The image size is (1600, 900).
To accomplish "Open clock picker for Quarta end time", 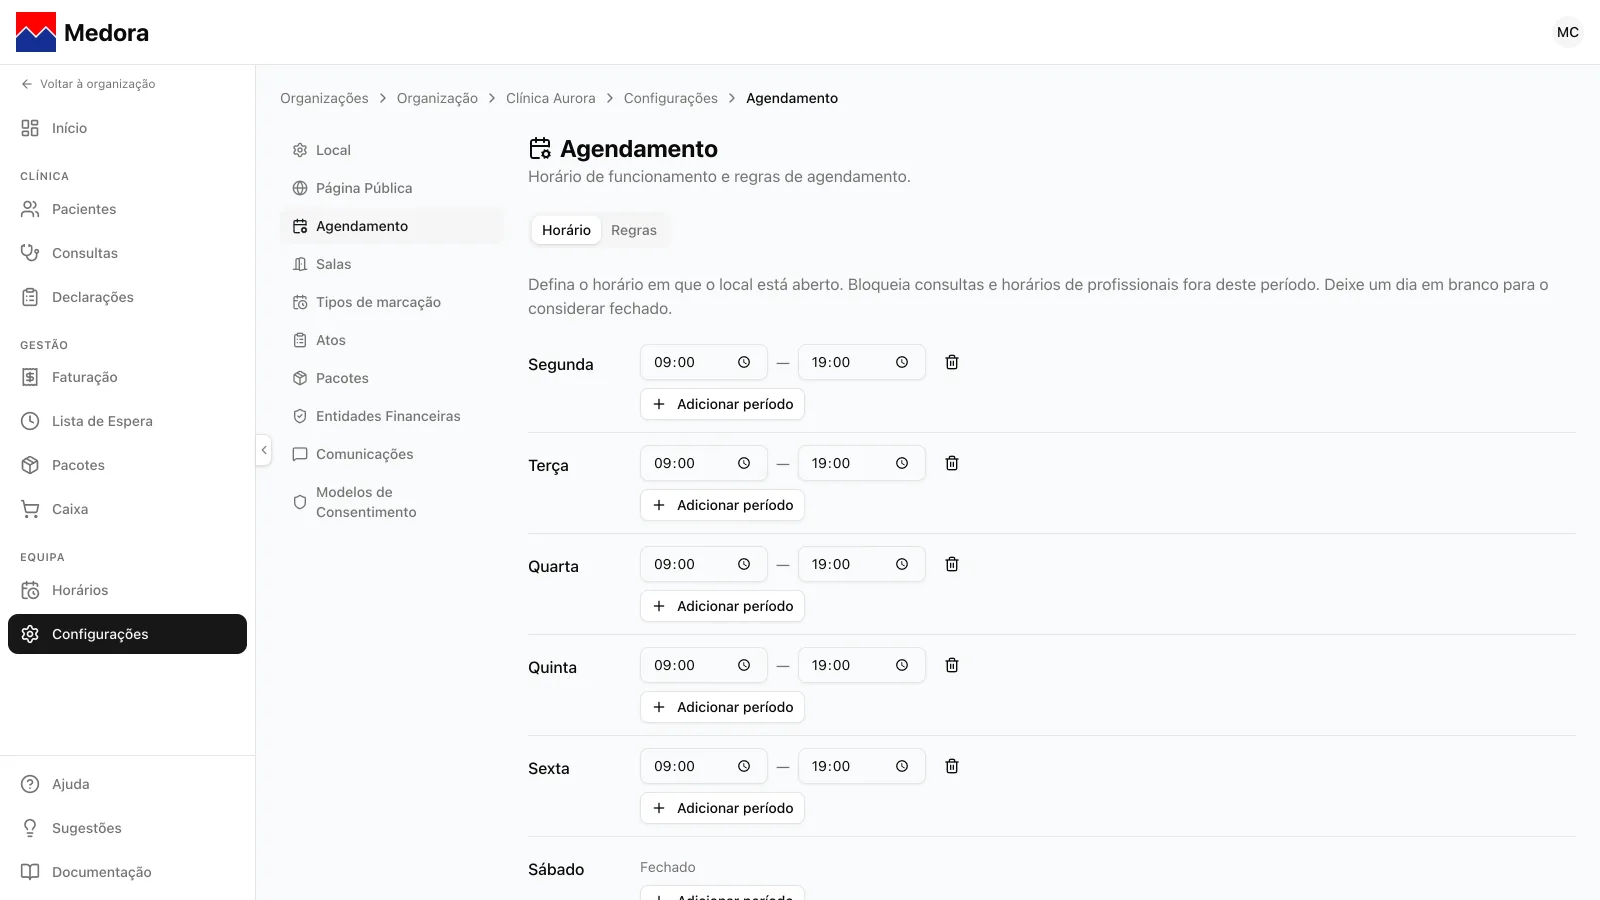I will point(902,564).
